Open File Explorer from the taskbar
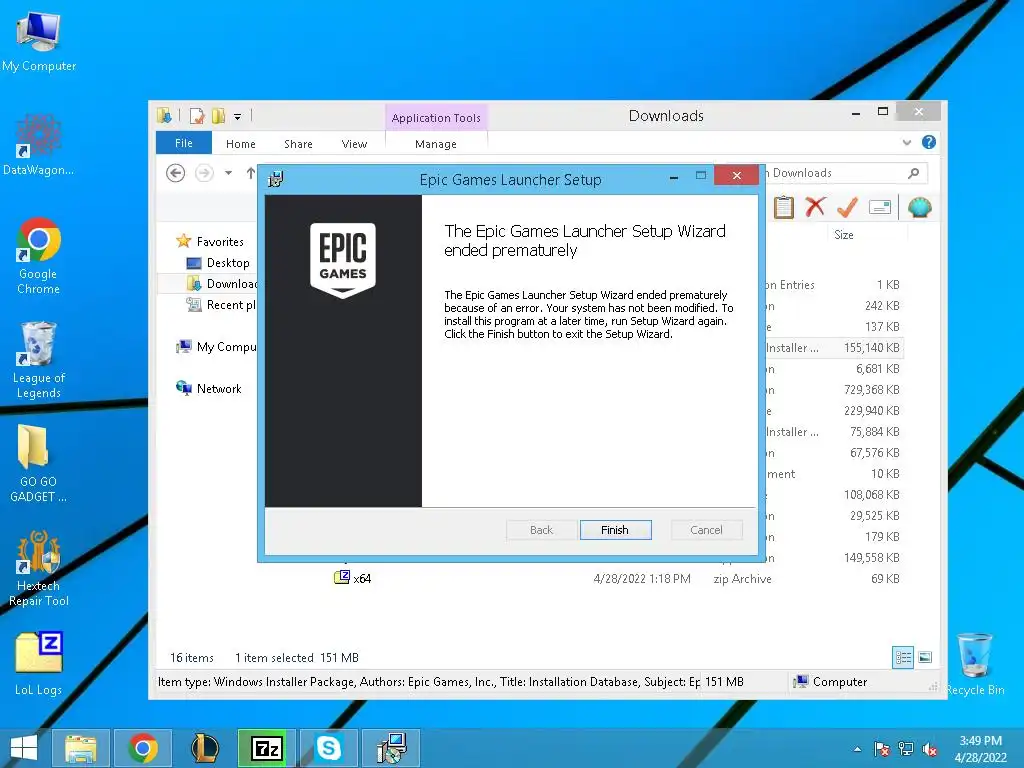 (x=81, y=748)
